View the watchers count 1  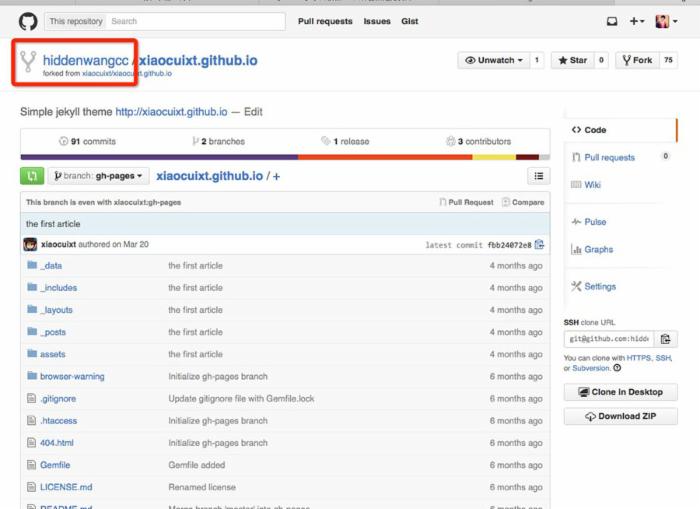[537, 60]
